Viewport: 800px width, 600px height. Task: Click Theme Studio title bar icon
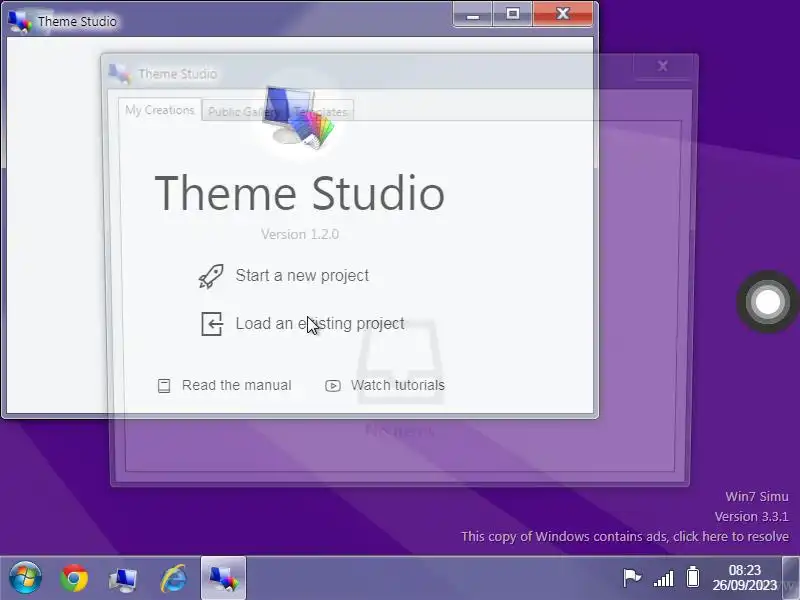[19, 21]
